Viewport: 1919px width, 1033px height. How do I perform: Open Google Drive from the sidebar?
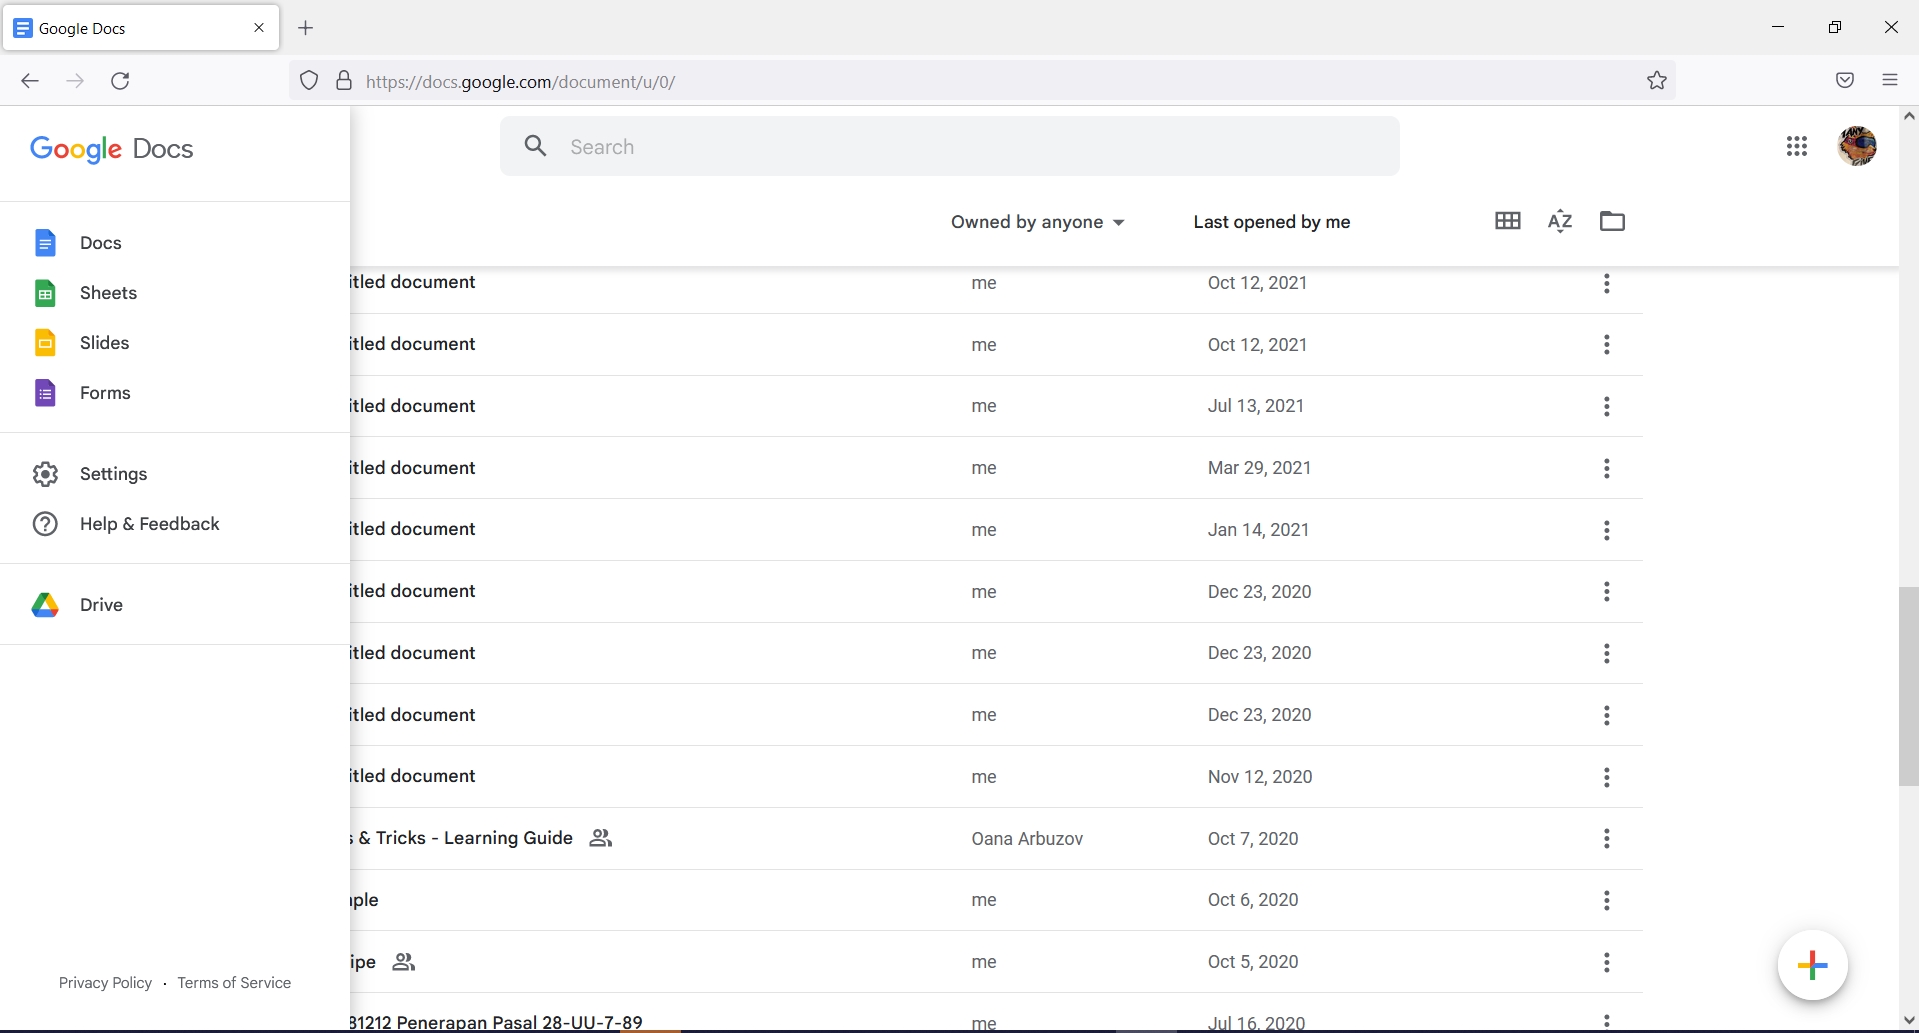(x=101, y=604)
